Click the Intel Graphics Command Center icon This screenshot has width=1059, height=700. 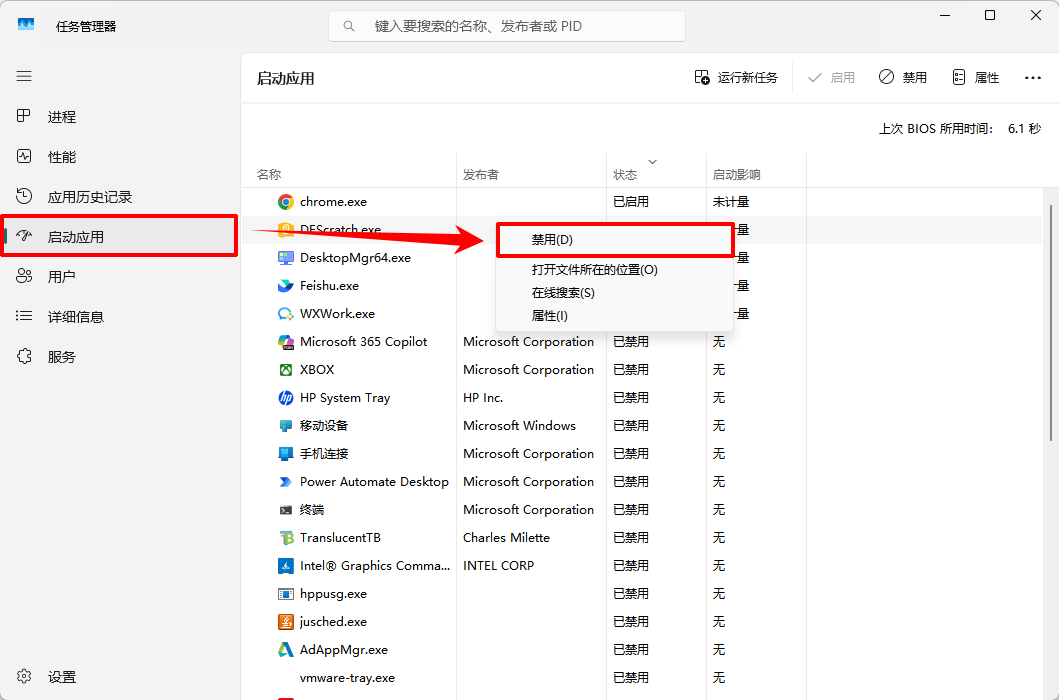tap(286, 566)
